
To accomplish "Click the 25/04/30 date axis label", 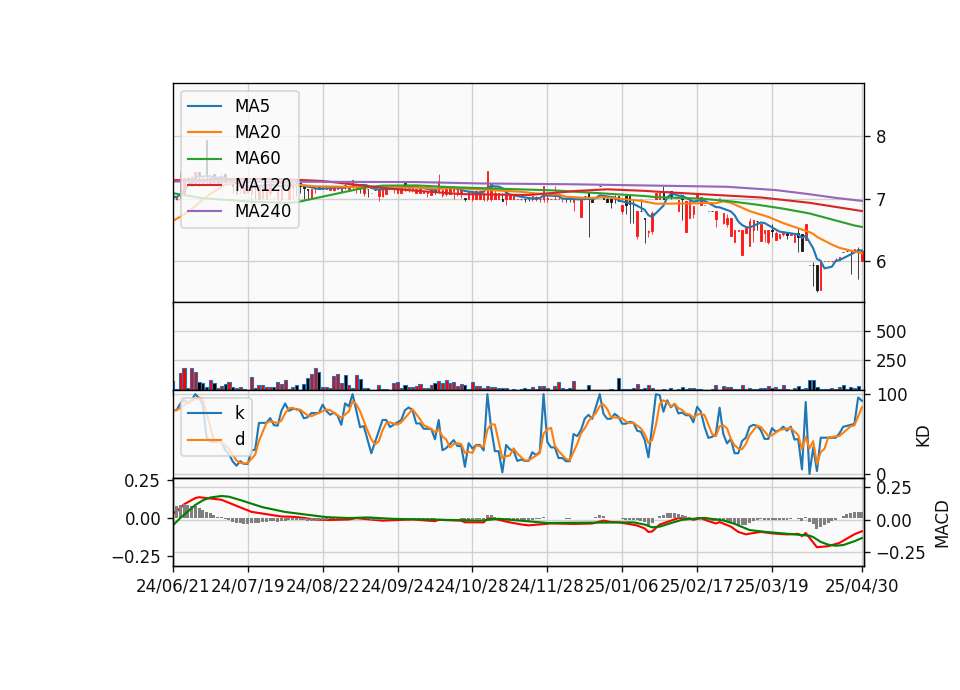I will (x=861, y=586).
